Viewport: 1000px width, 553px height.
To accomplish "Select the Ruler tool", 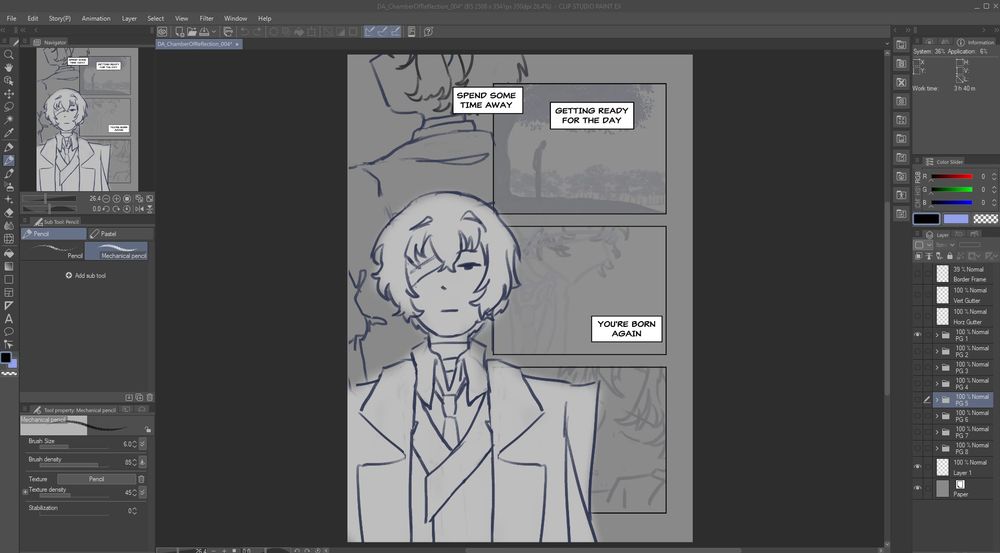I will 9,306.
